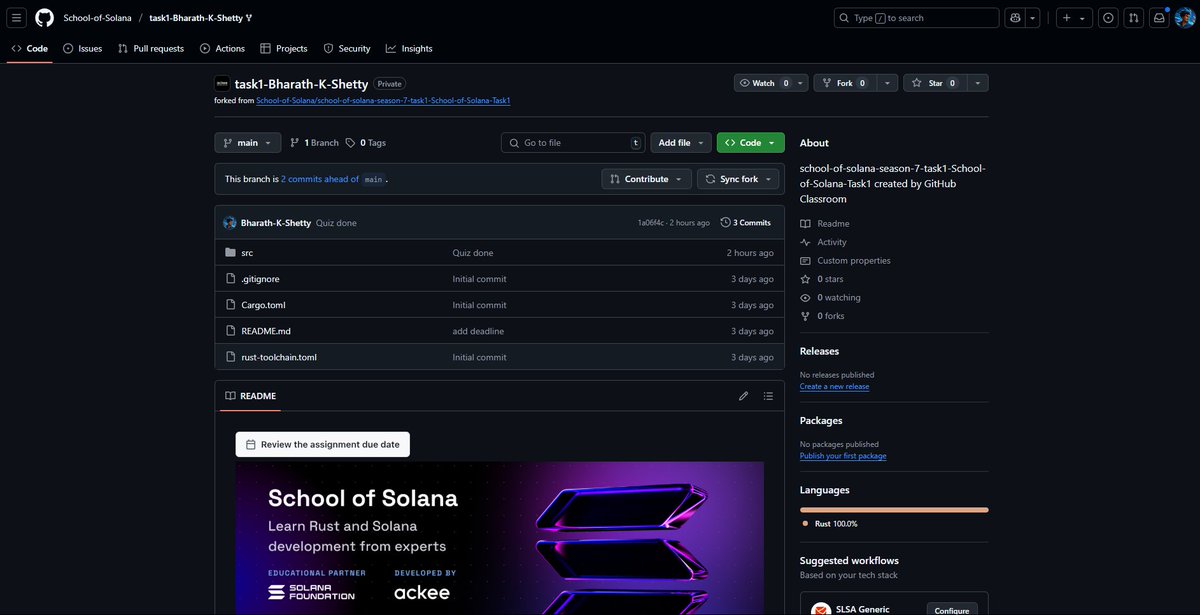Open the user profile avatar menu
The width and height of the screenshot is (1200, 615).
pyautogui.click(x=1185, y=18)
